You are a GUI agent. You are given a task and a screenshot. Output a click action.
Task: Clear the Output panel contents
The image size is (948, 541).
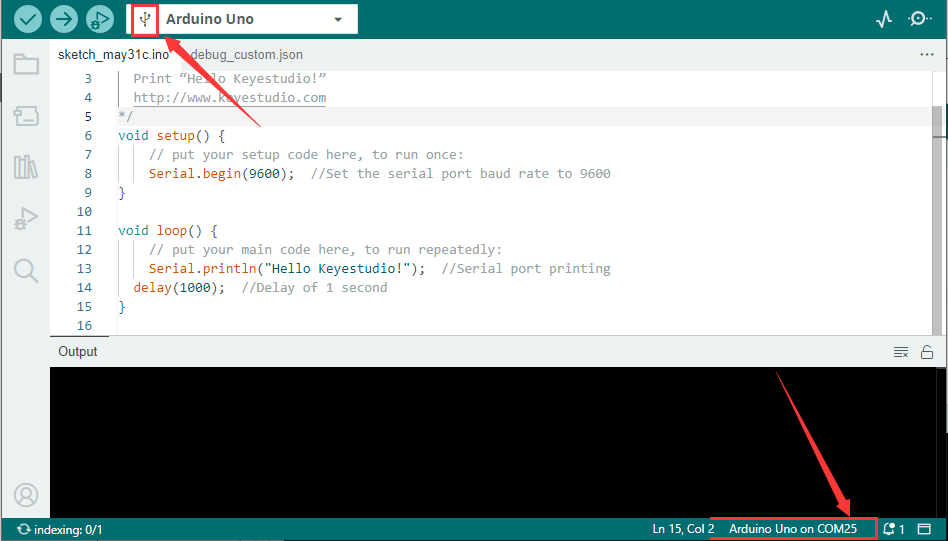tap(901, 352)
